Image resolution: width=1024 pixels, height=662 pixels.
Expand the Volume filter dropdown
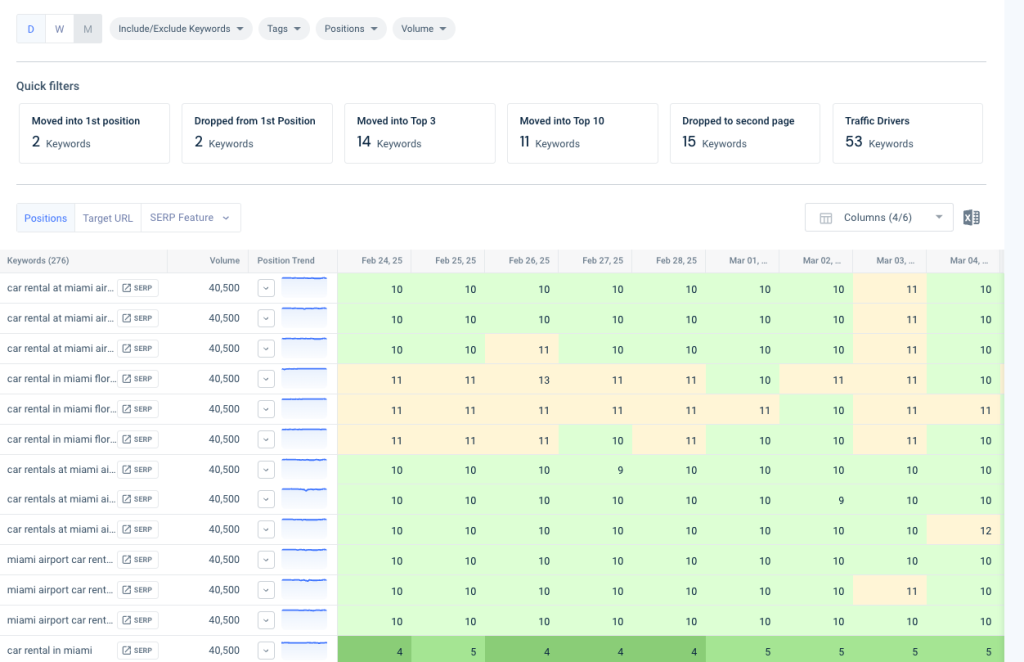423,29
